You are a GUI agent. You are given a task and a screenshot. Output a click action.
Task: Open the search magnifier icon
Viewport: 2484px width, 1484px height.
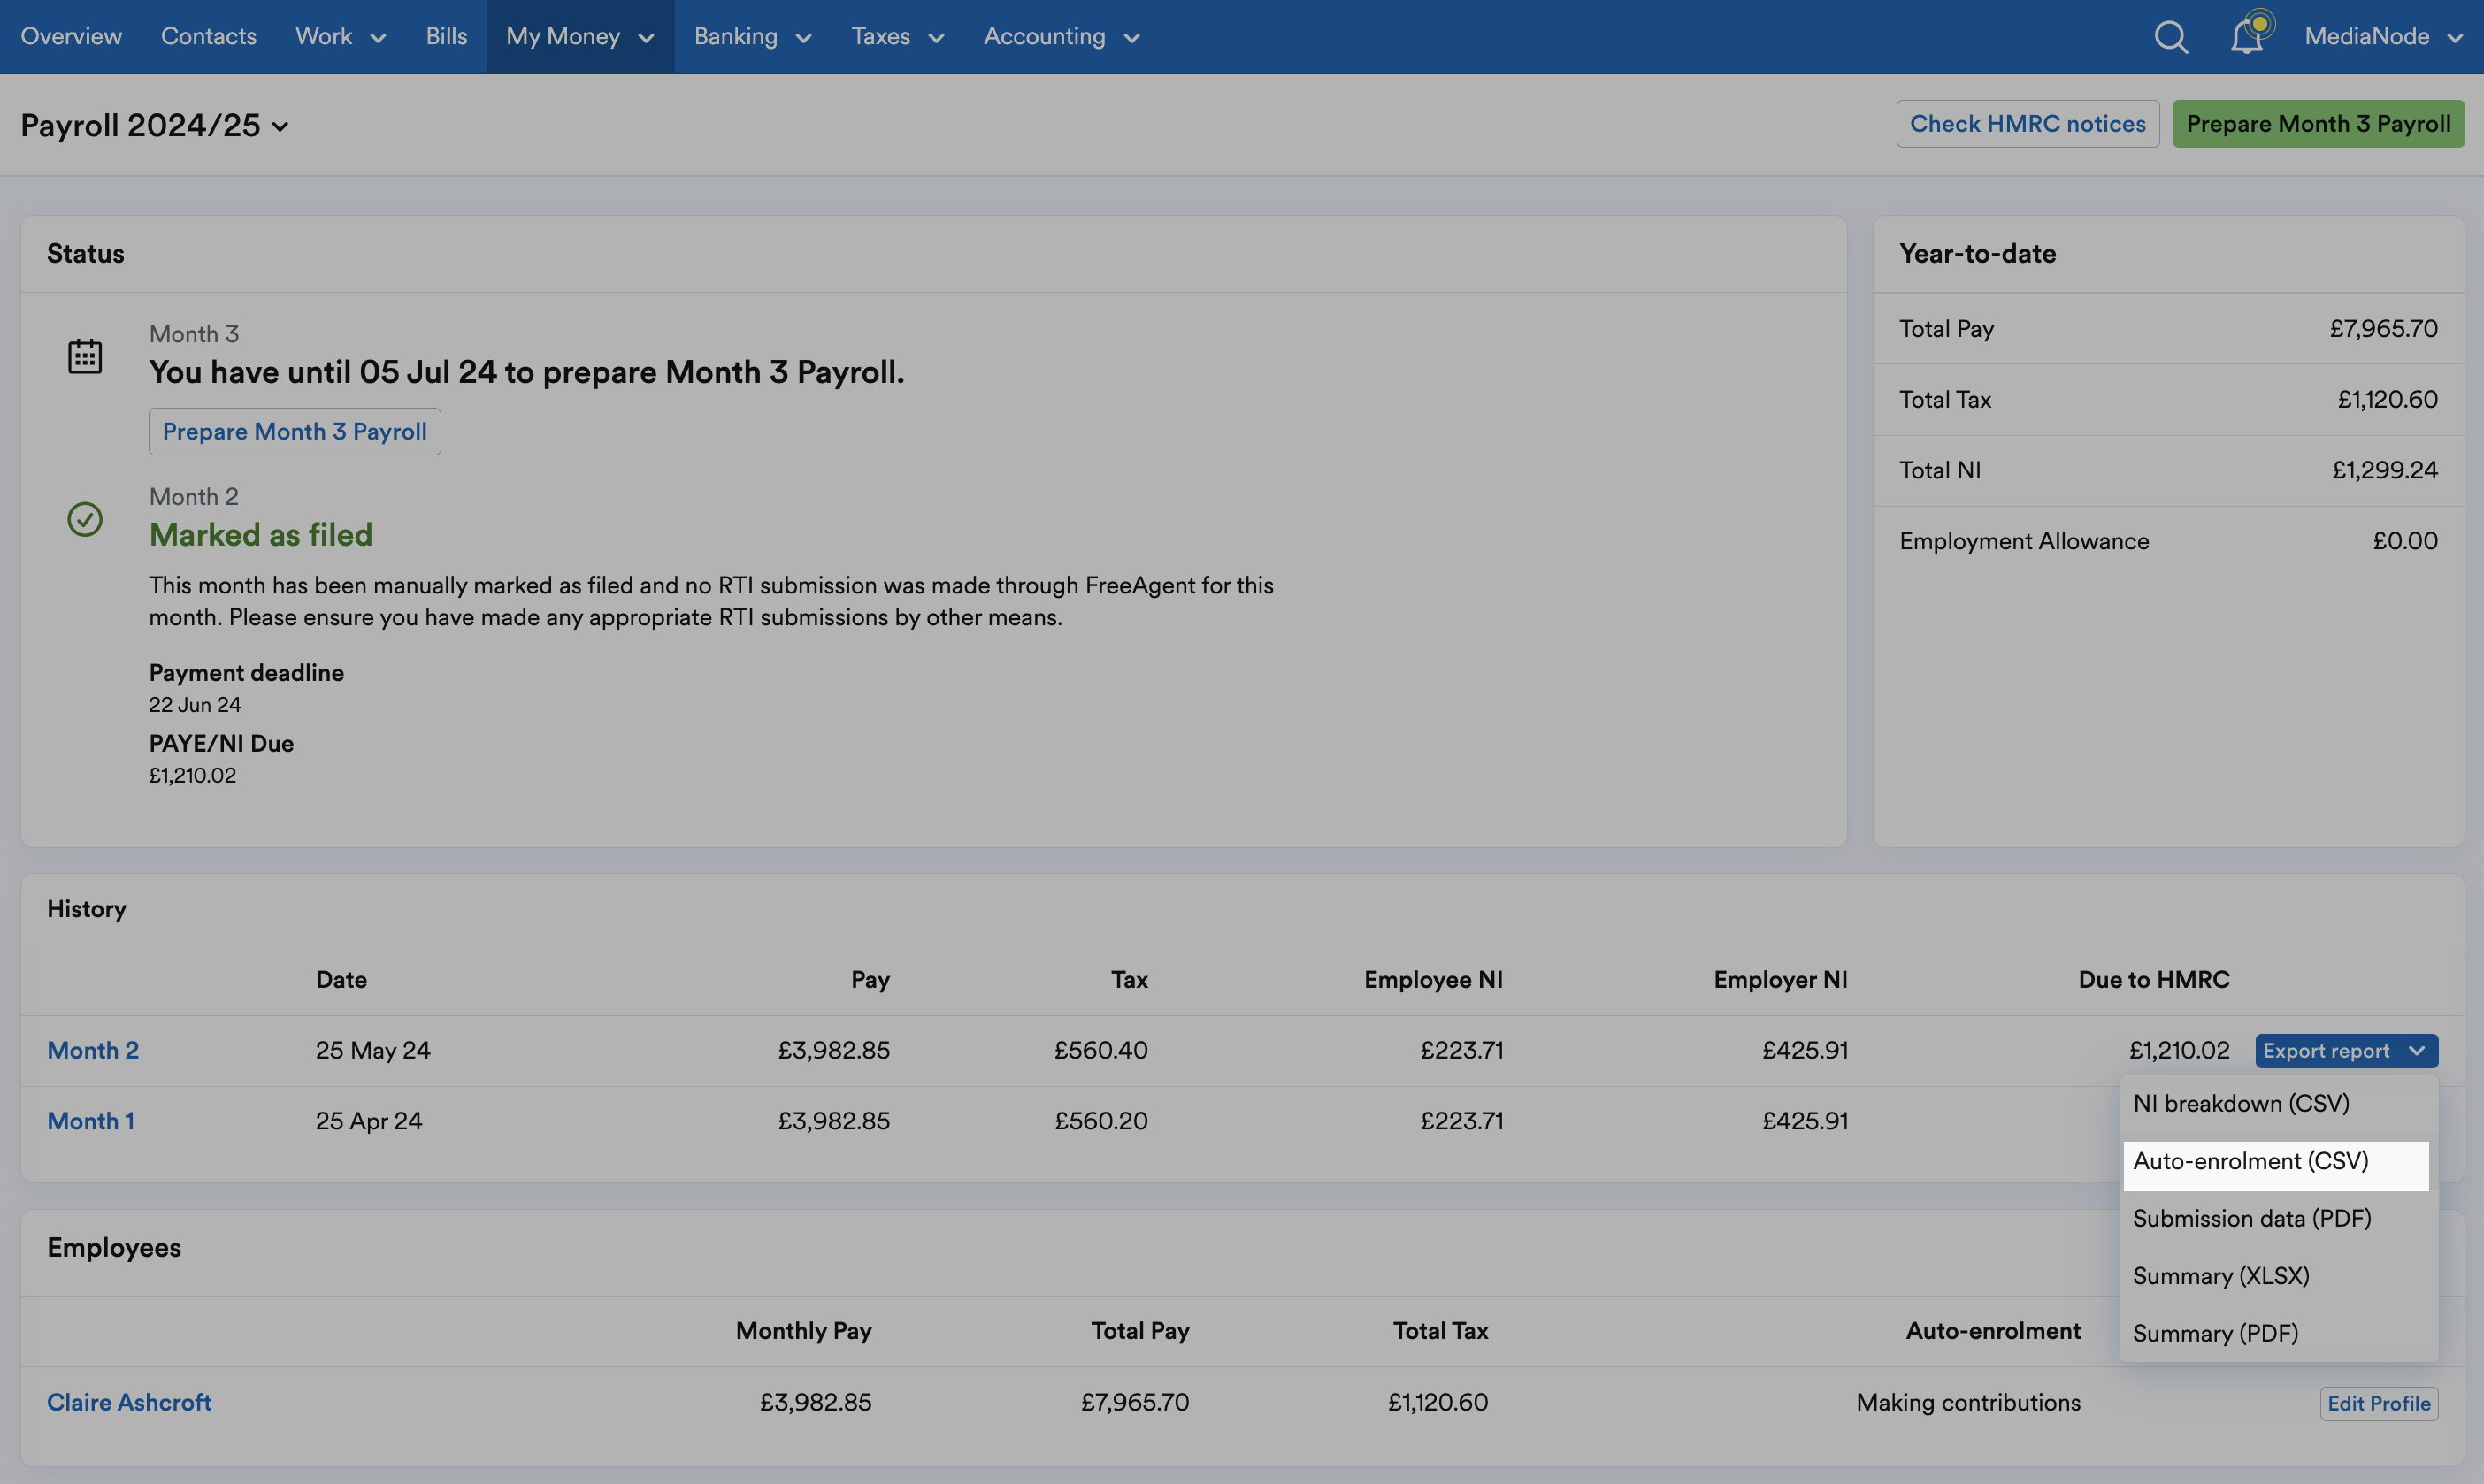click(x=2170, y=37)
